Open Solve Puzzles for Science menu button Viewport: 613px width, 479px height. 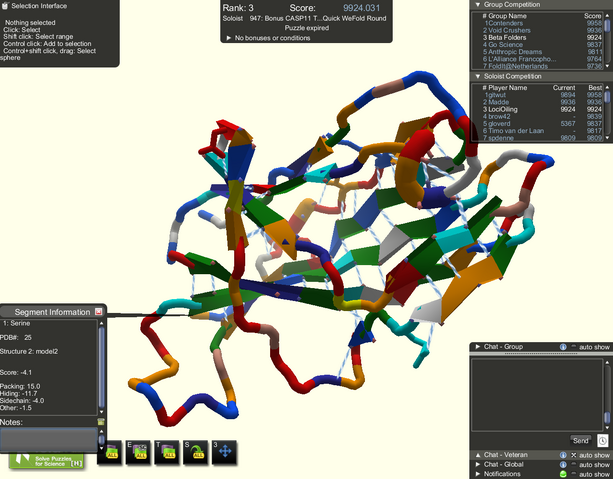point(46,461)
